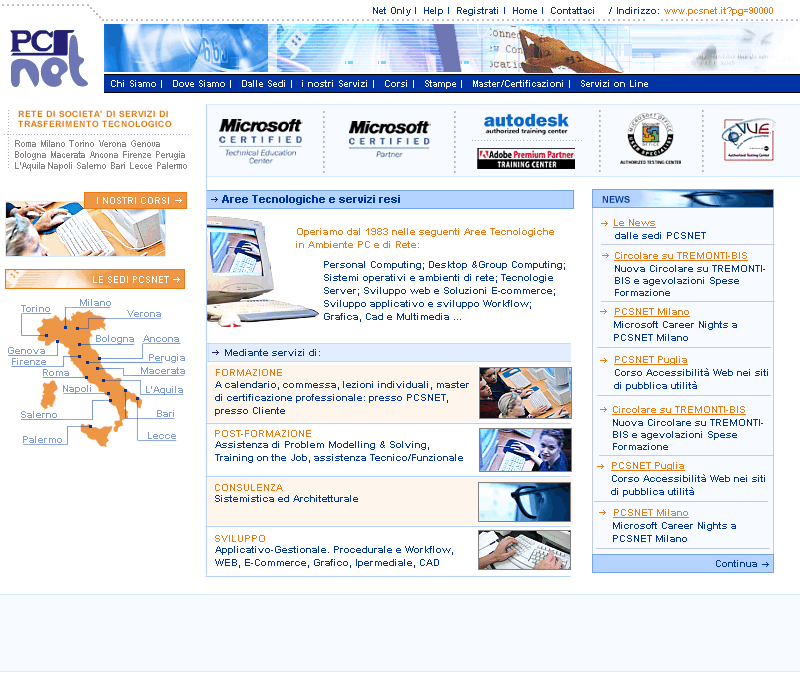Image resolution: width=800 pixels, height=687 pixels.
Task: Click the courses photo under I NOSTRI CORSI
Action: (85, 229)
